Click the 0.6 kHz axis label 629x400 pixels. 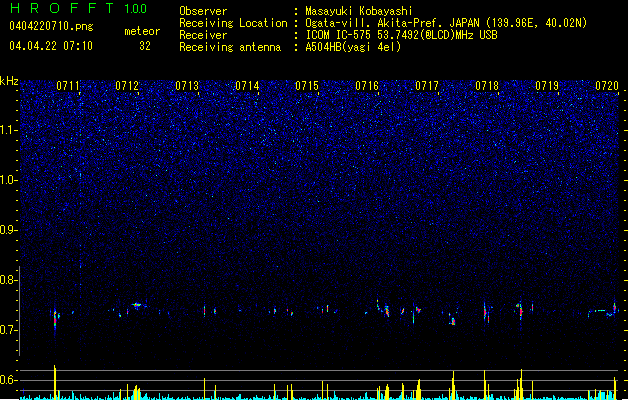pos(9,380)
